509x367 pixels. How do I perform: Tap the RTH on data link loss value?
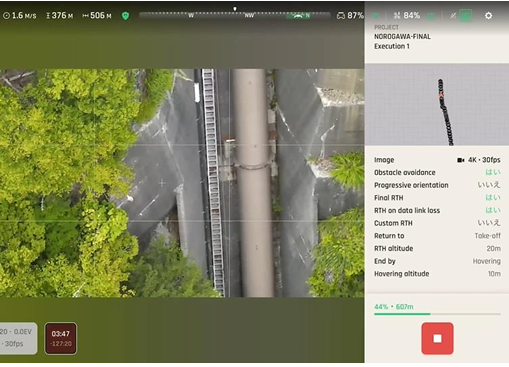pos(493,210)
